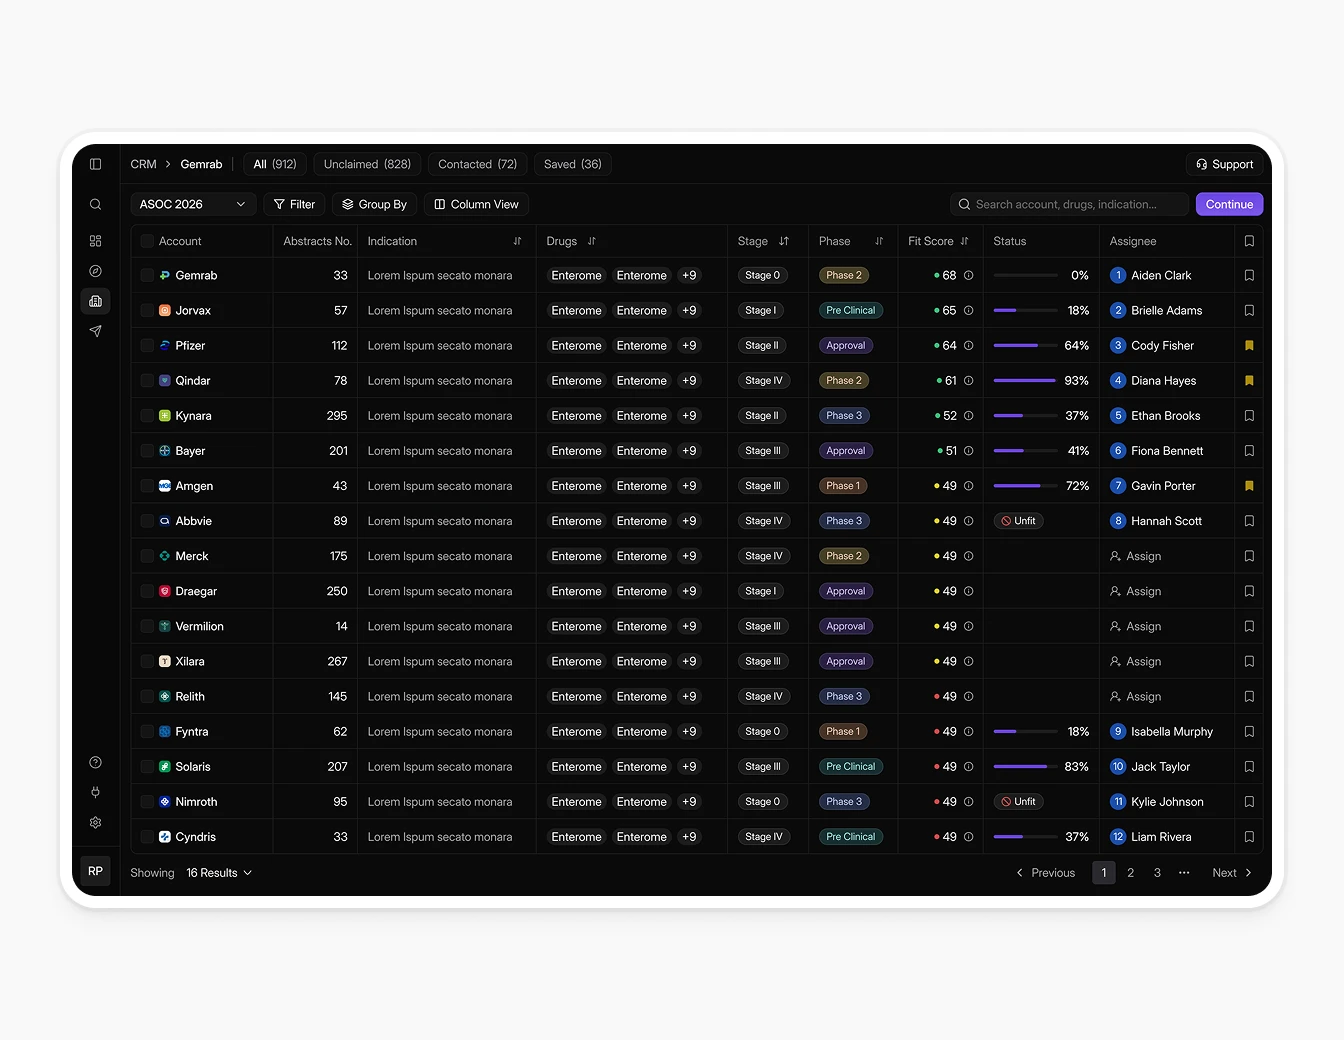Viewport: 1344px width, 1040px height.
Task: Toggle the select-all checkbox in Account header
Action: tap(147, 241)
